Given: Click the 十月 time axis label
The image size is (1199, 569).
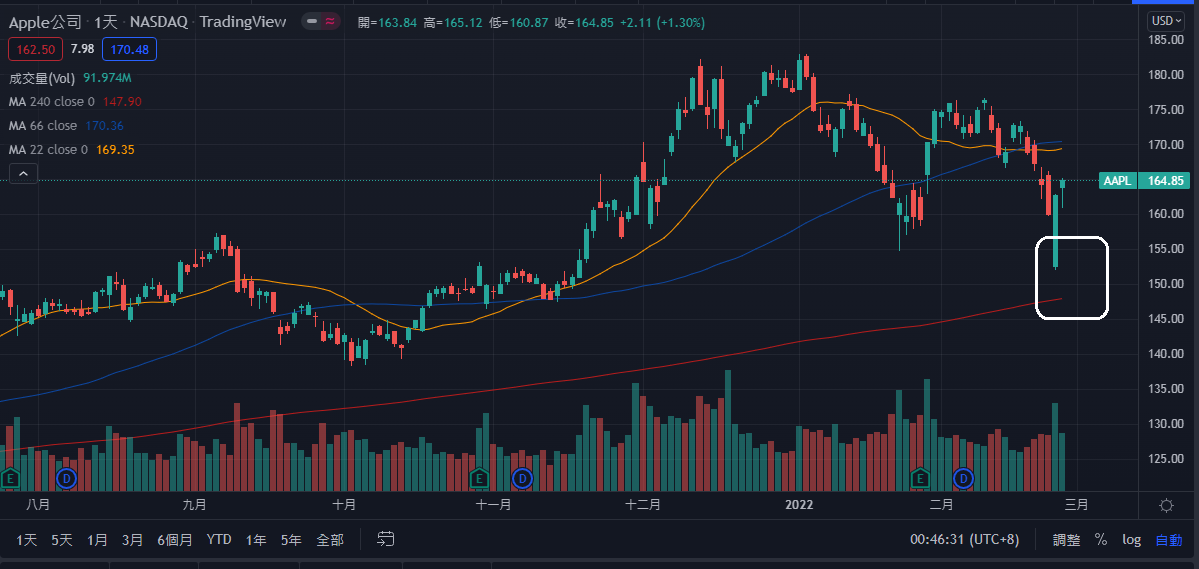Looking at the screenshot, I should pos(344,505).
